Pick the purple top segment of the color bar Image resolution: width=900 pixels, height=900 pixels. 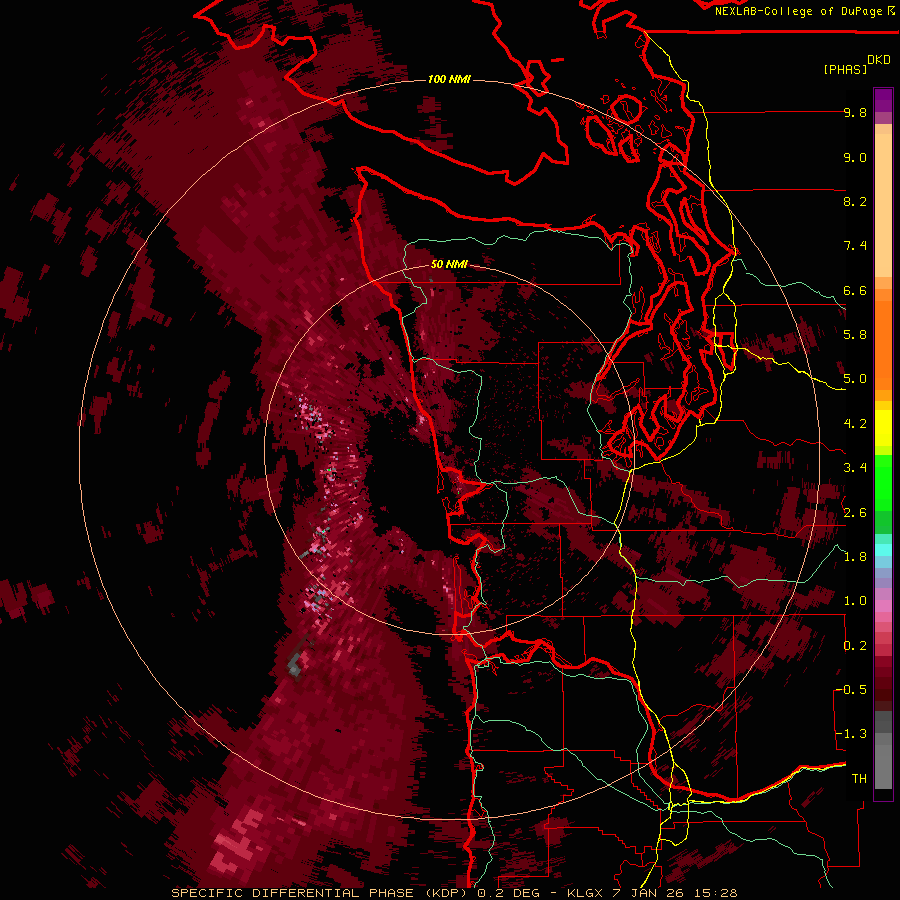(883, 100)
